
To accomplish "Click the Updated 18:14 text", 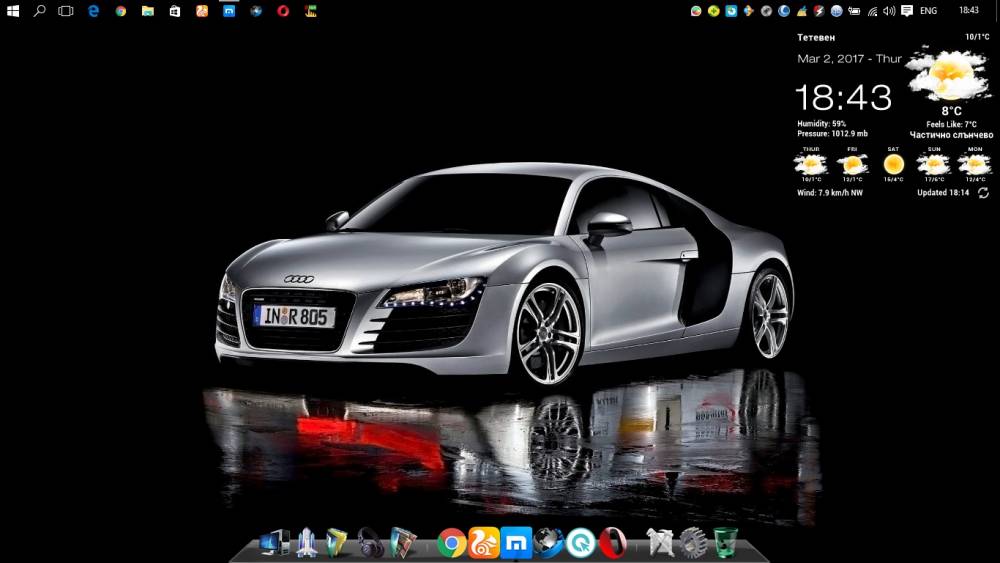I will [x=943, y=193].
